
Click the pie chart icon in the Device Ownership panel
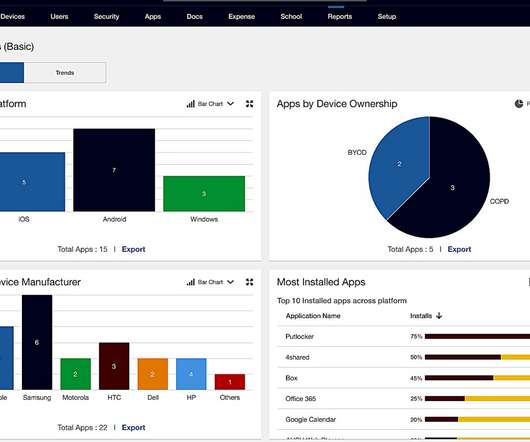coord(519,104)
